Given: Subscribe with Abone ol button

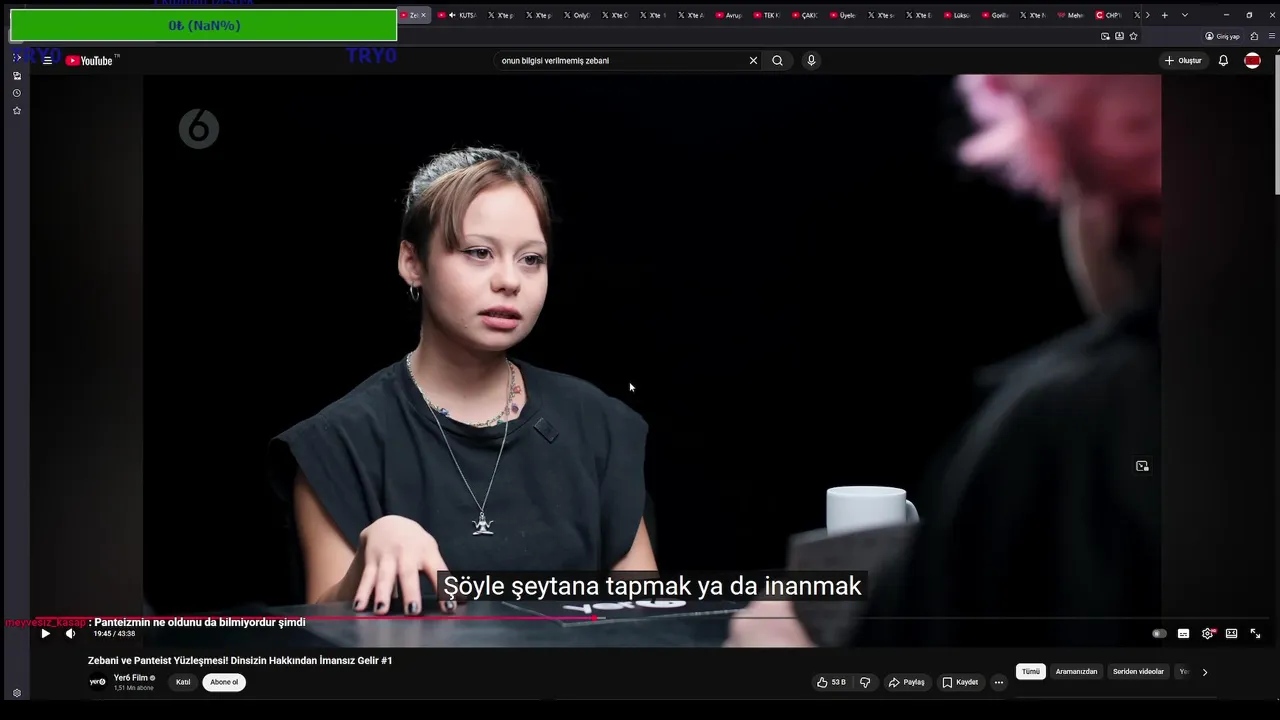Looking at the screenshot, I should click(224, 682).
